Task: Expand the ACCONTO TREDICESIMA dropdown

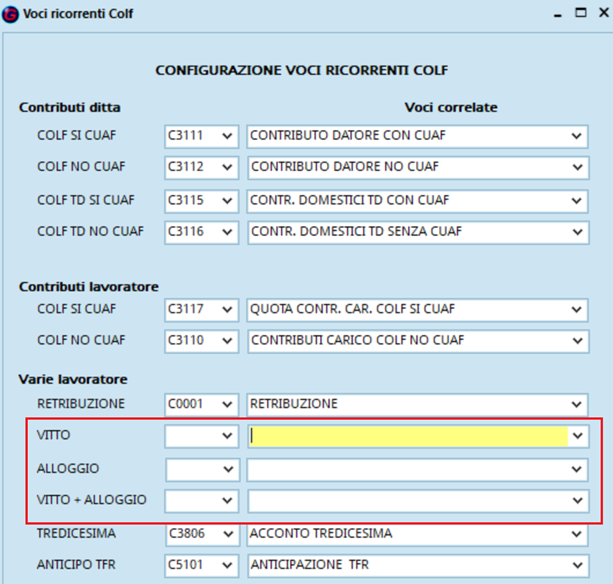Action: (576, 534)
